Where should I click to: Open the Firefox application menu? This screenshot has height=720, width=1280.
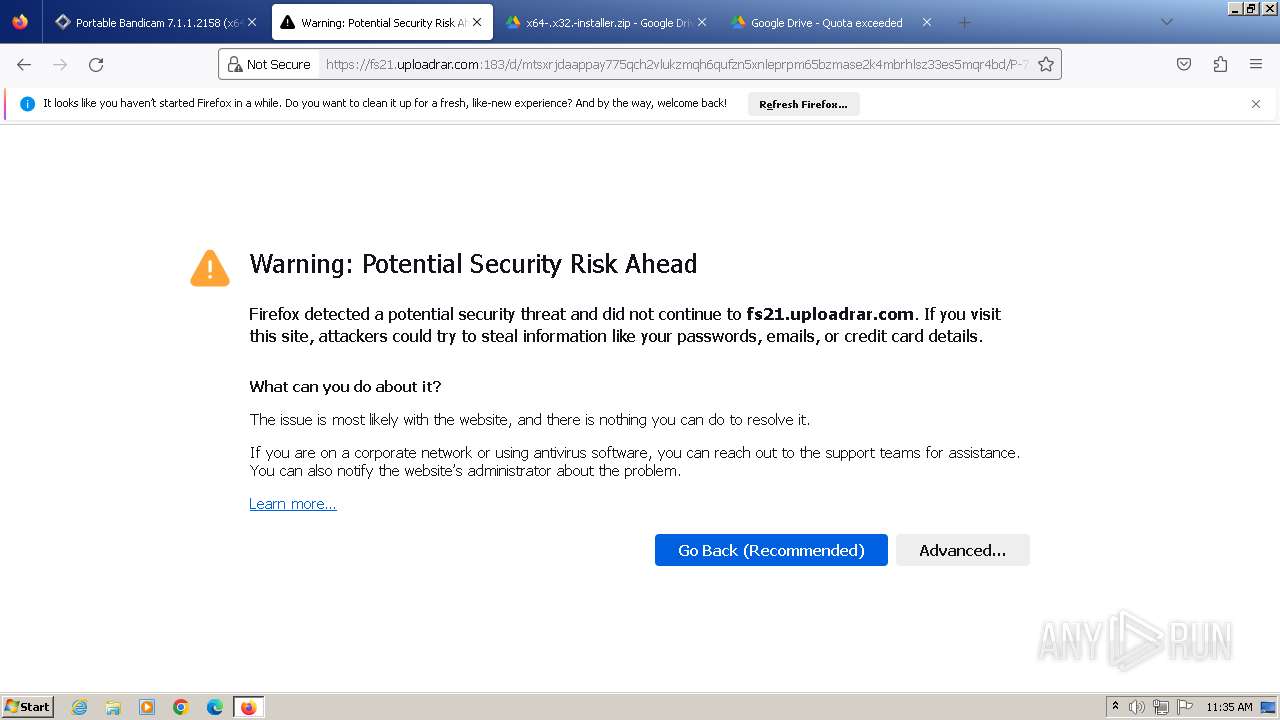pyautogui.click(x=1256, y=65)
